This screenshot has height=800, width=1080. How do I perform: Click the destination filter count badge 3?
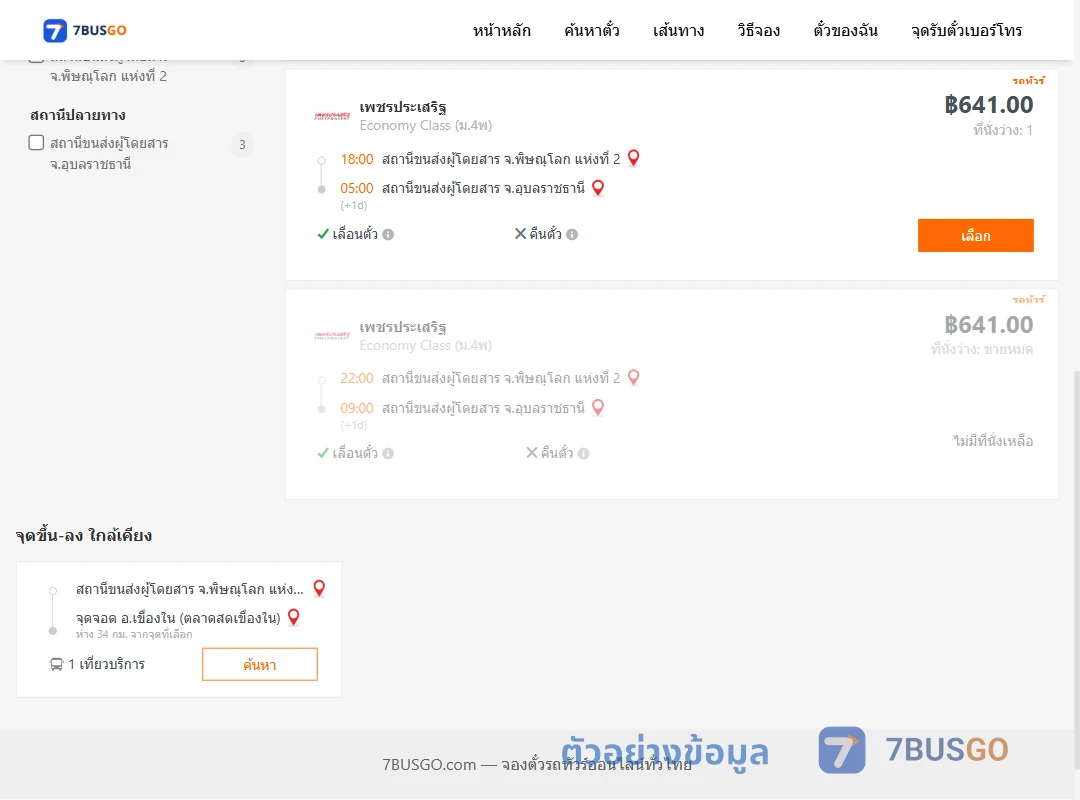point(242,145)
